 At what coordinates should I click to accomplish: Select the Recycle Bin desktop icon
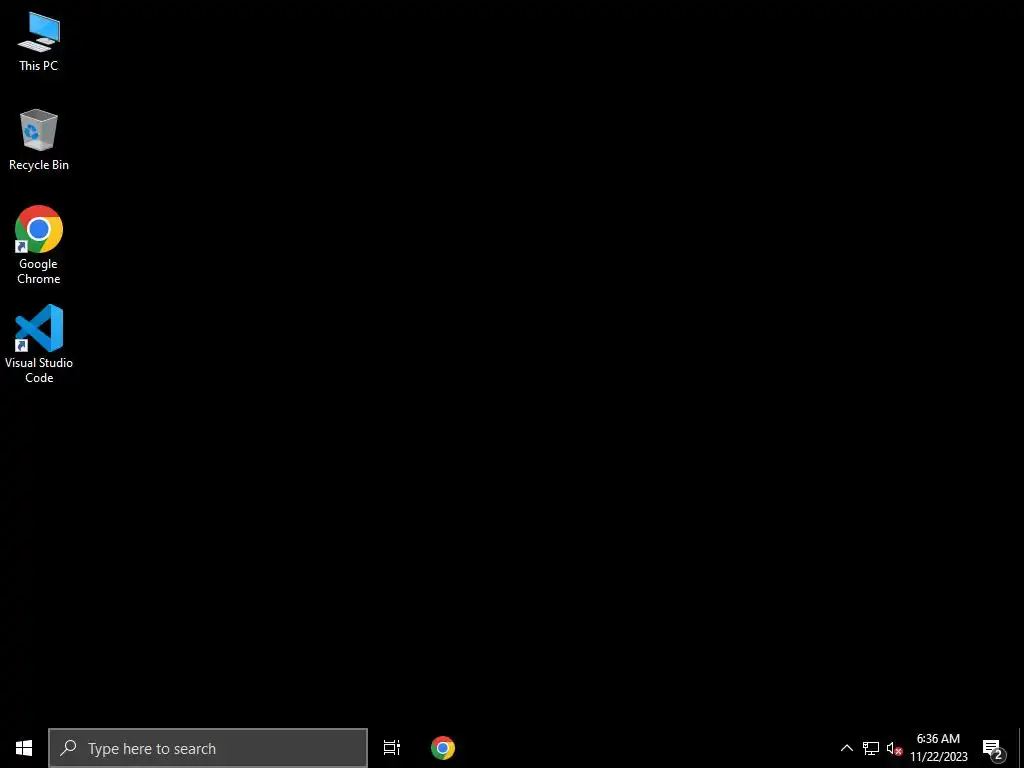(39, 140)
